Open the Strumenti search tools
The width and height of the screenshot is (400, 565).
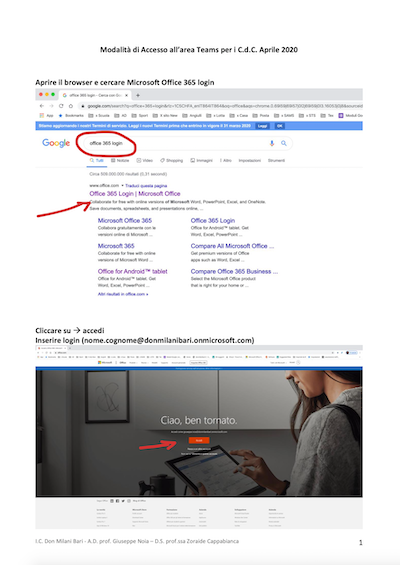point(276,160)
